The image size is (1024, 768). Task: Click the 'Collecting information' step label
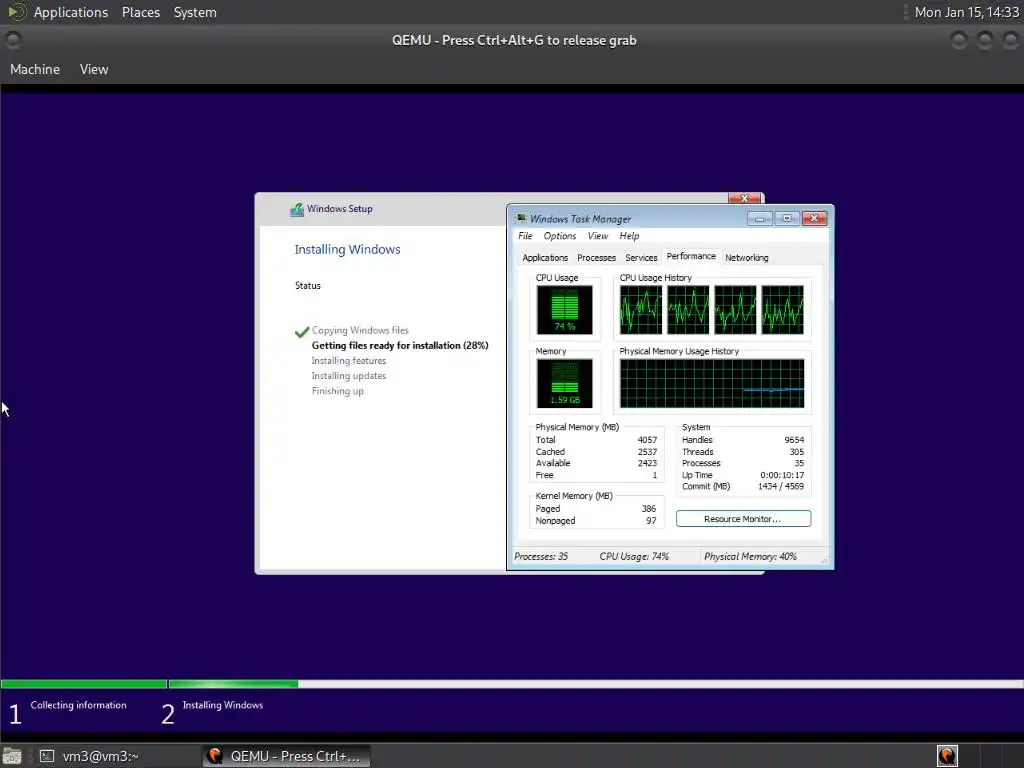pyautogui.click(x=78, y=705)
